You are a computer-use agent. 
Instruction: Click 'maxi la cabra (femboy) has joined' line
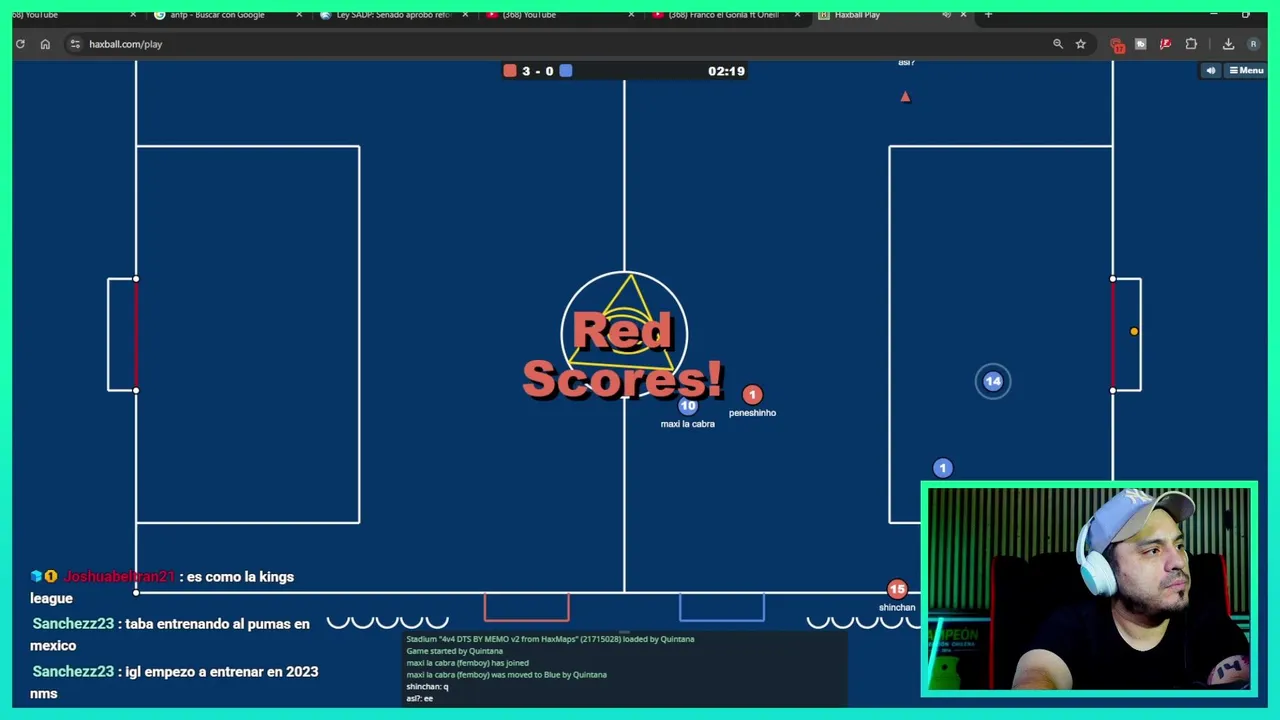[x=467, y=663]
